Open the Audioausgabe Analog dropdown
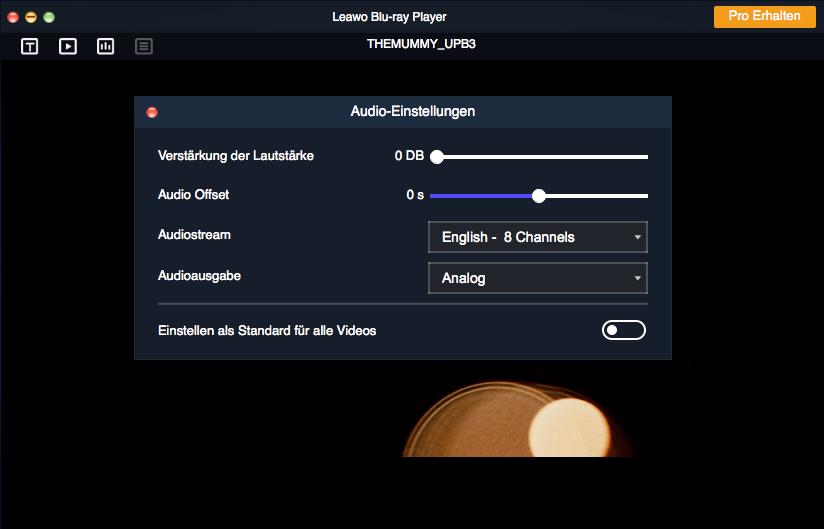 pos(538,278)
